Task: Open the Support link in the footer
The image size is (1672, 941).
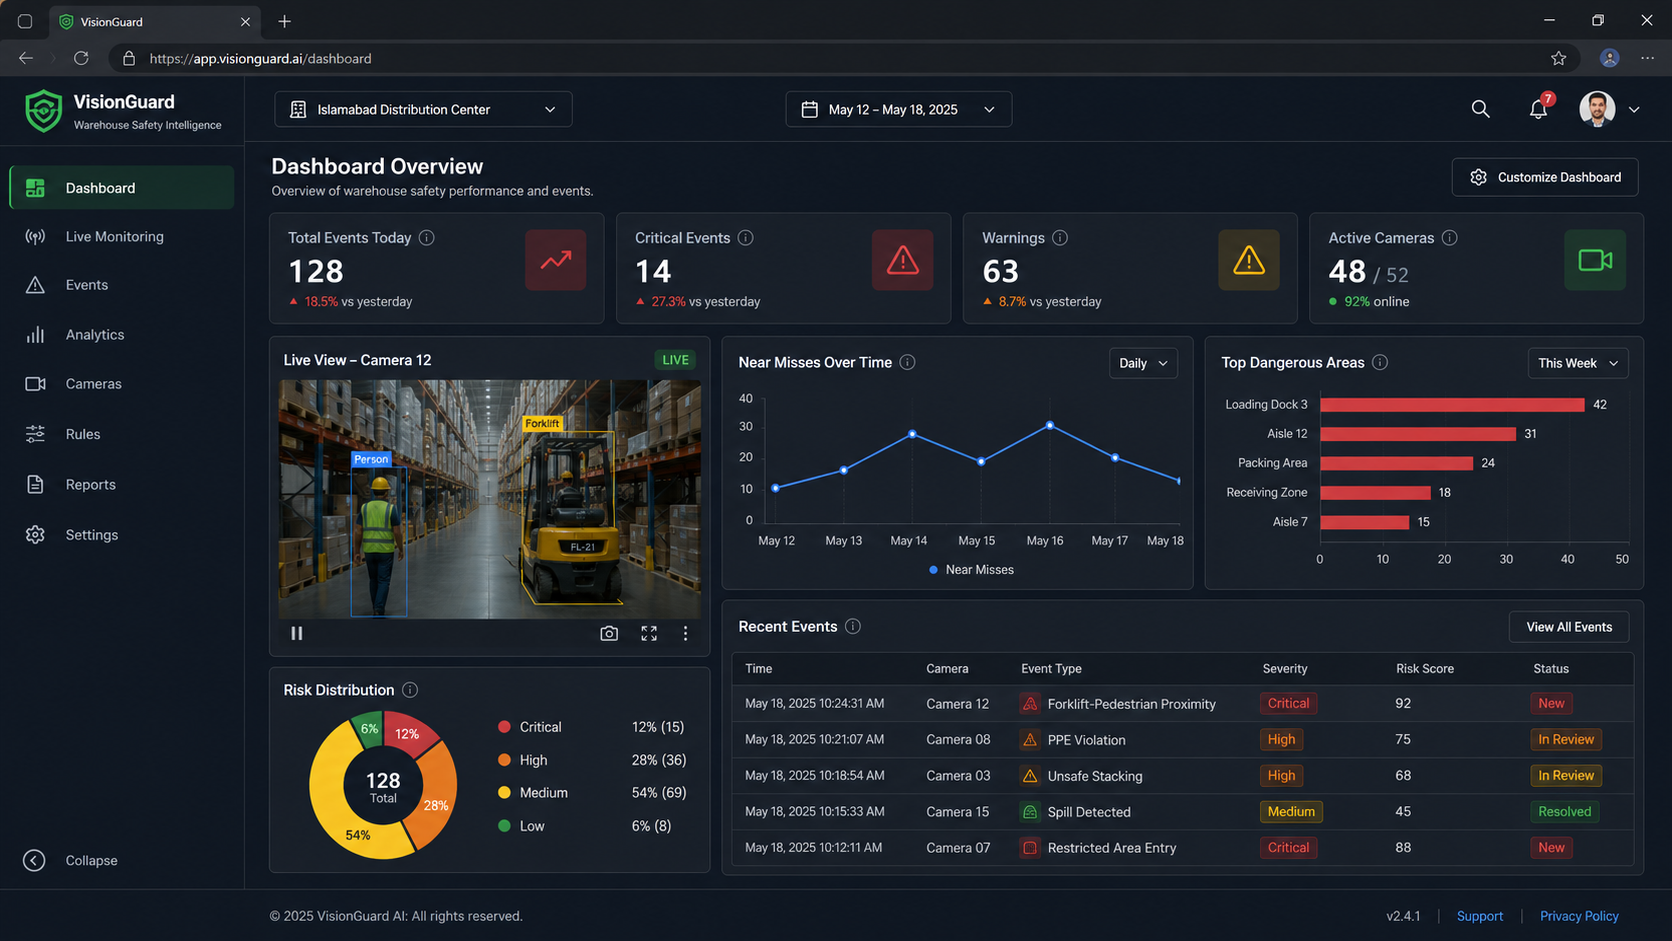Action: (1480, 916)
